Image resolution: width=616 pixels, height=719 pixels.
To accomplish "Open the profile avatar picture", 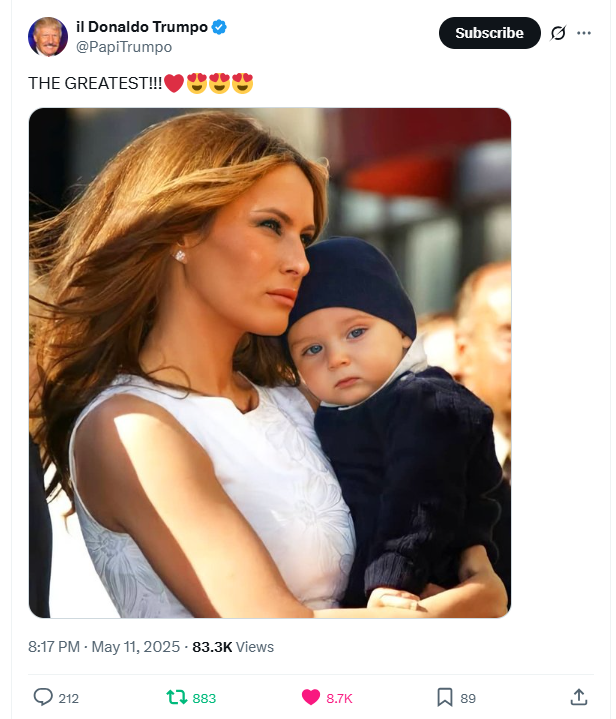I will [x=48, y=37].
